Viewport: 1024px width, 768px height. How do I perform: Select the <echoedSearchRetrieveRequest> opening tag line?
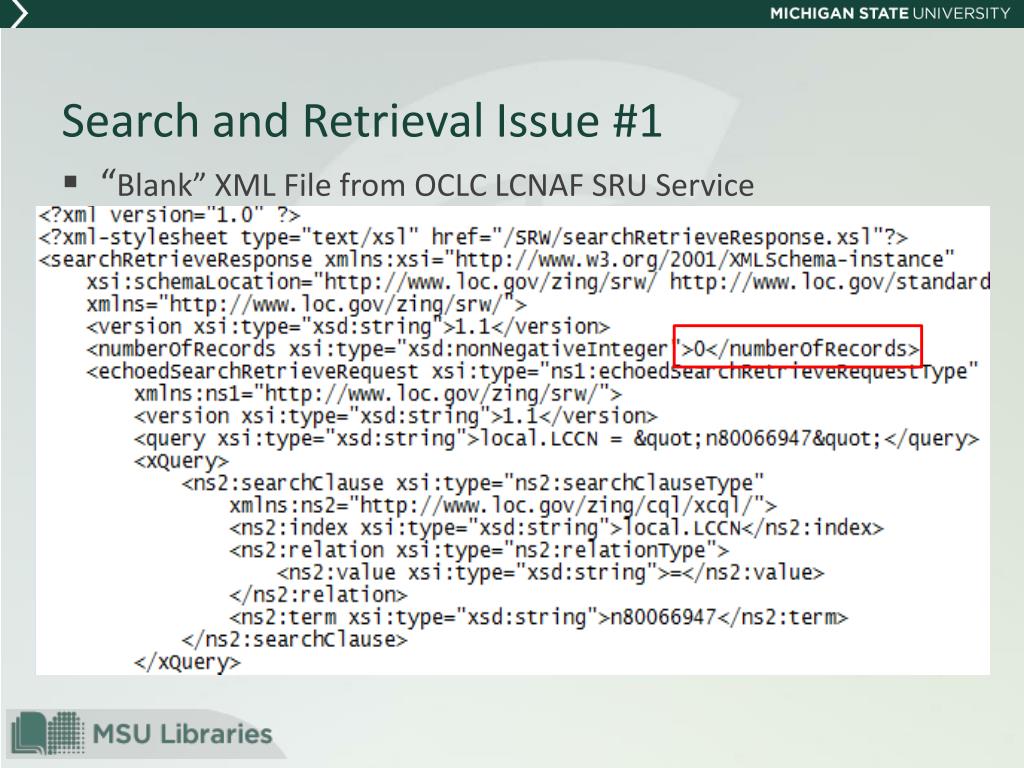pos(532,372)
